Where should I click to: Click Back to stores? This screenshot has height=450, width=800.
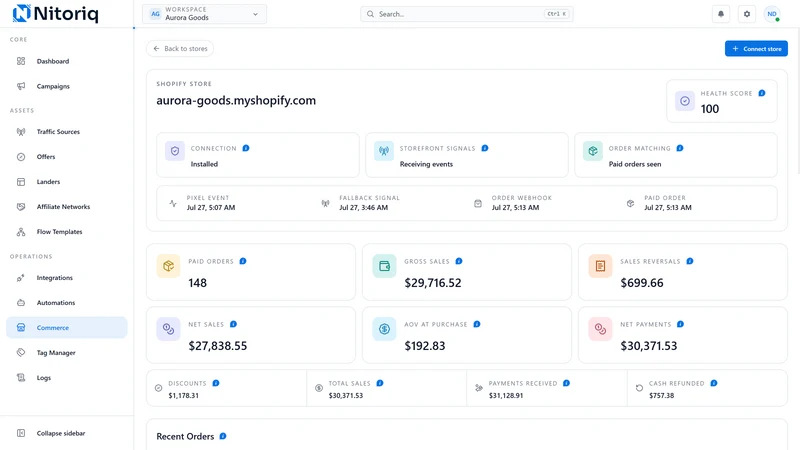tap(180, 48)
